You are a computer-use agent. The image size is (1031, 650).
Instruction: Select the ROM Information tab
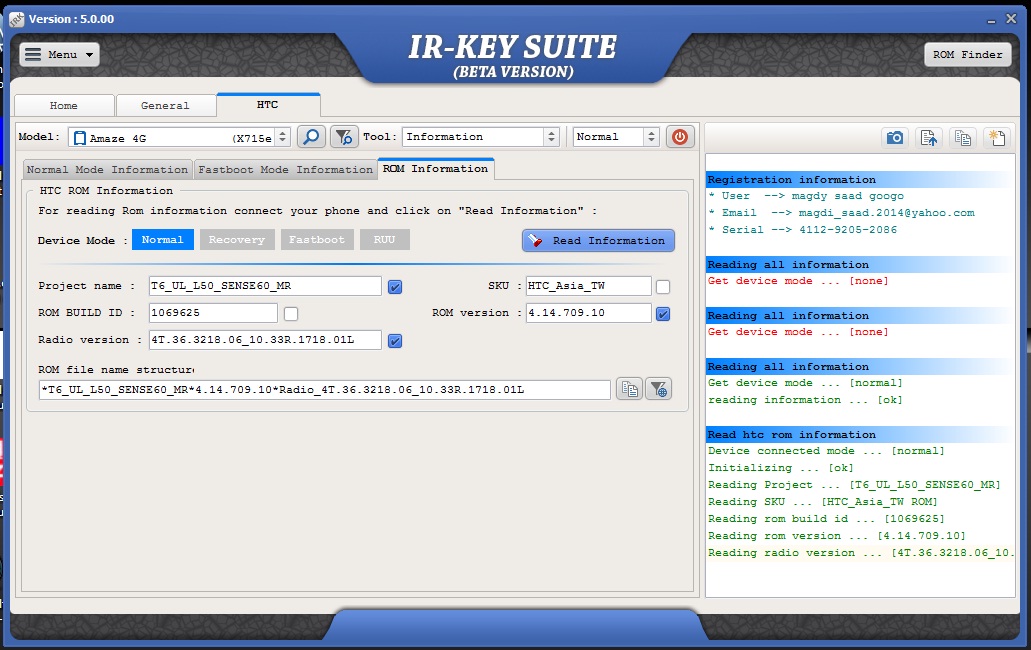coord(435,169)
